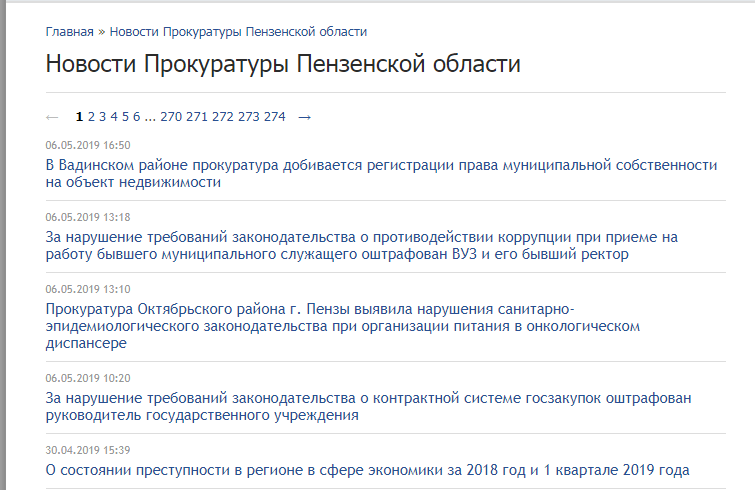Click the page heading Новости Прокуратуры Пензенской области

pyautogui.click(x=283, y=64)
